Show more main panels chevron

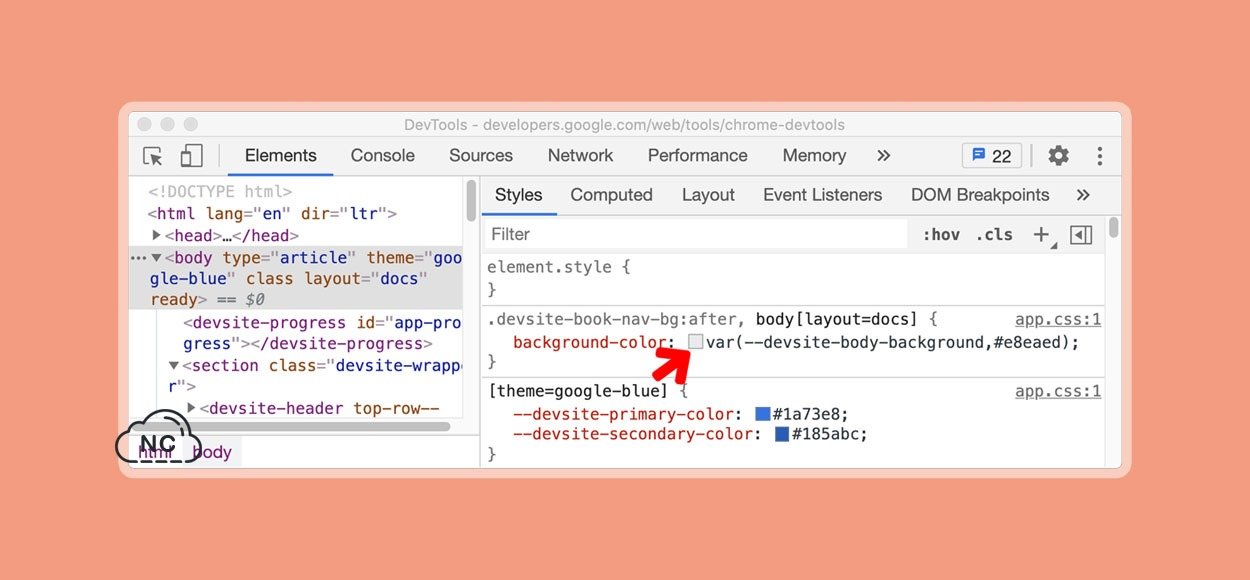tap(883, 155)
